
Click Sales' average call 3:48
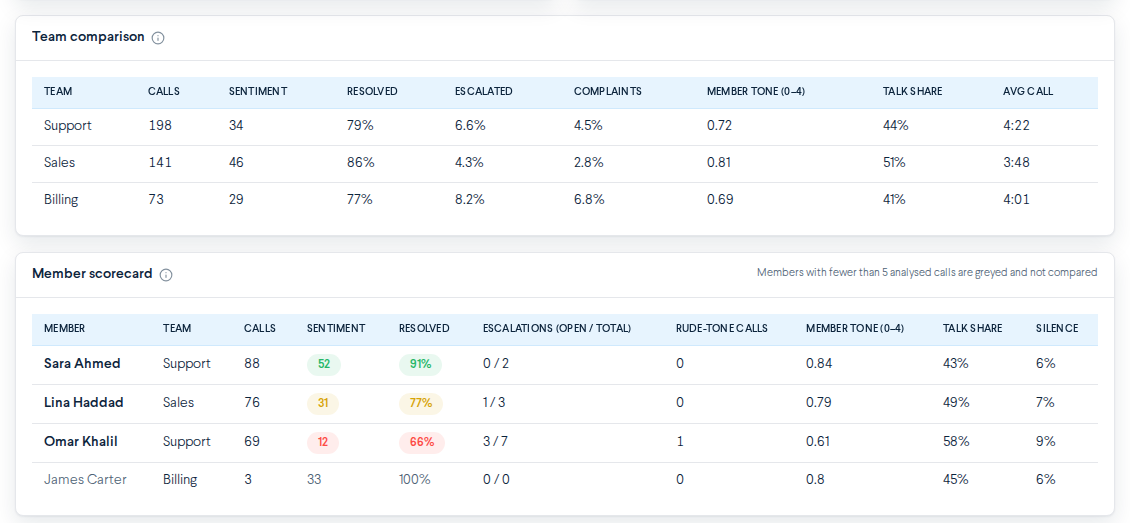1016,162
